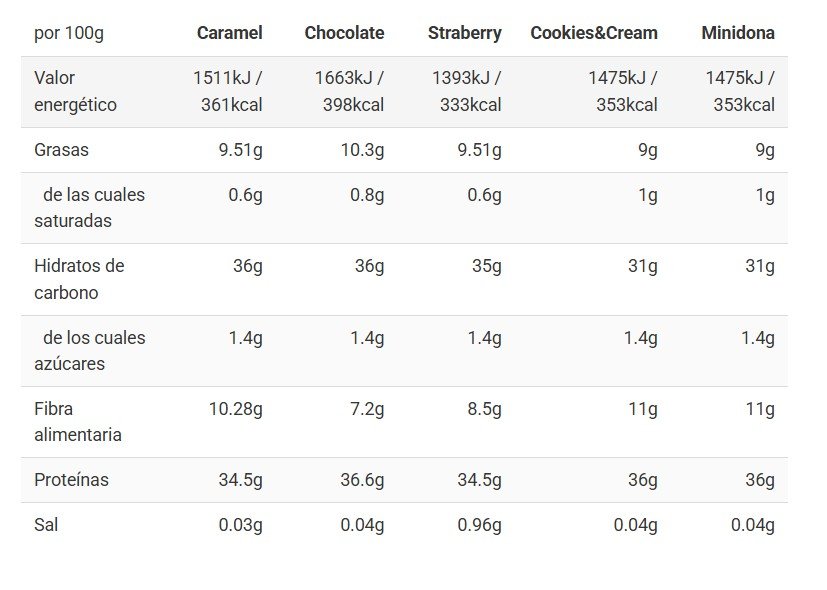The image size is (827, 590).
Task: Select the Minidona column header
Action: coord(738,33)
